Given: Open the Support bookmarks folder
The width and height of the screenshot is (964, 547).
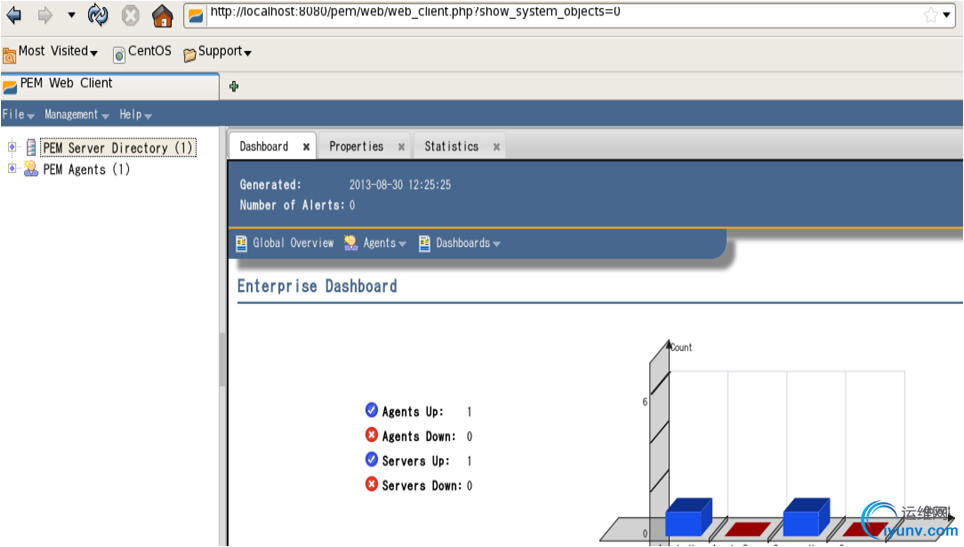Looking at the screenshot, I should click(217, 52).
